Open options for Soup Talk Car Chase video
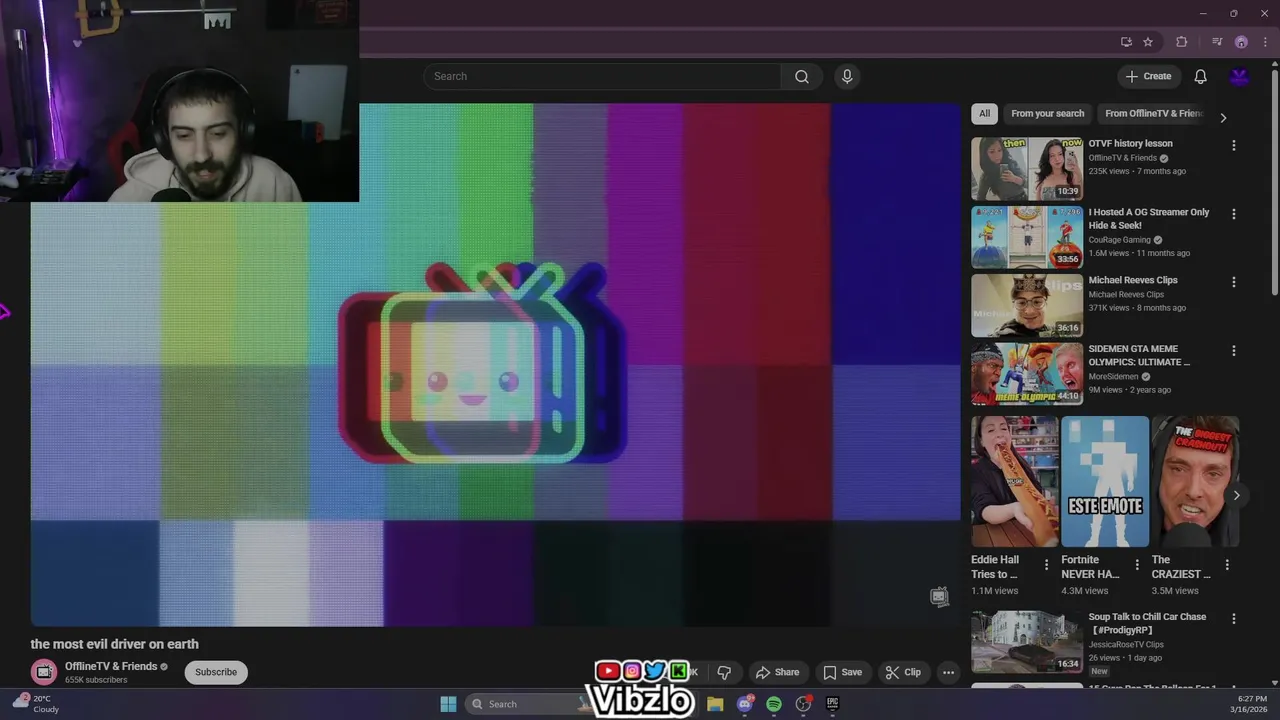The image size is (1280, 720). [x=1233, y=619]
